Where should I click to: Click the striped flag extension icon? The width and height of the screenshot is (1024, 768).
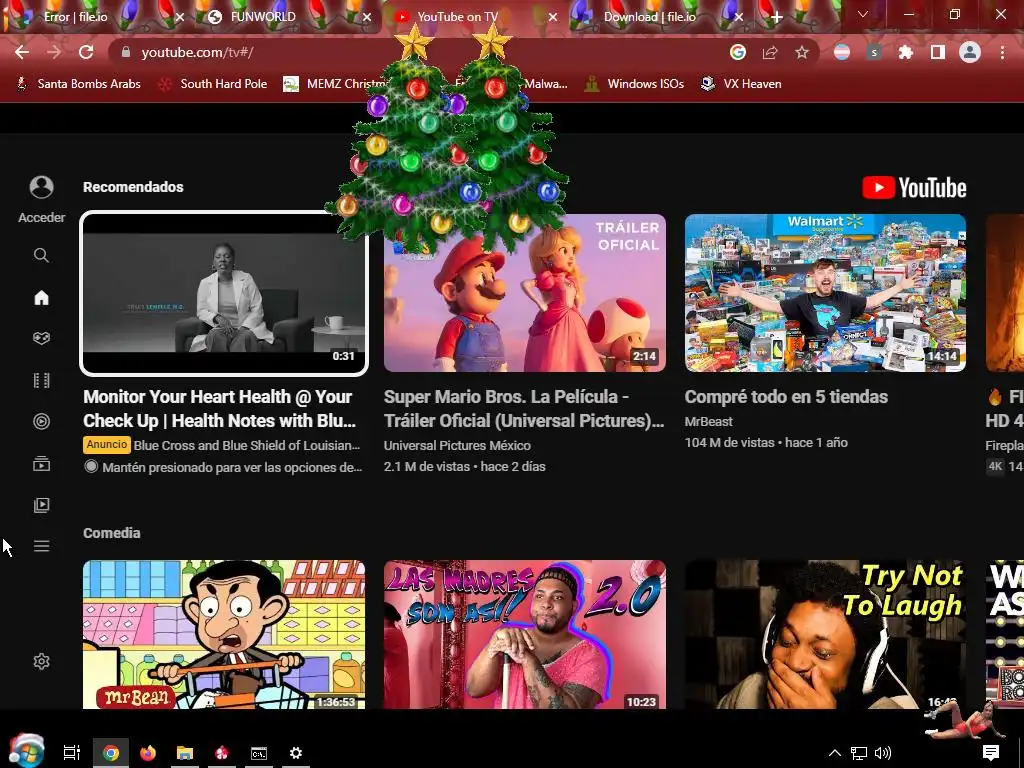click(x=842, y=52)
